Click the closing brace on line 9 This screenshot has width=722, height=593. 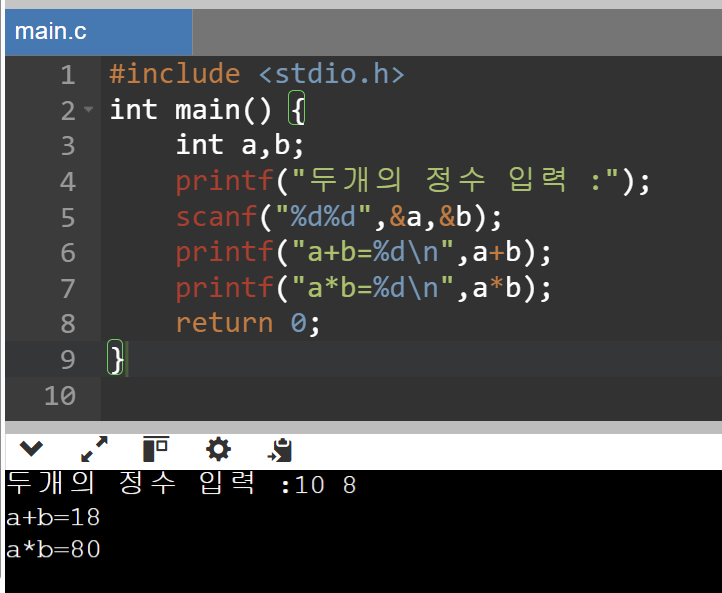(x=116, y=359)
